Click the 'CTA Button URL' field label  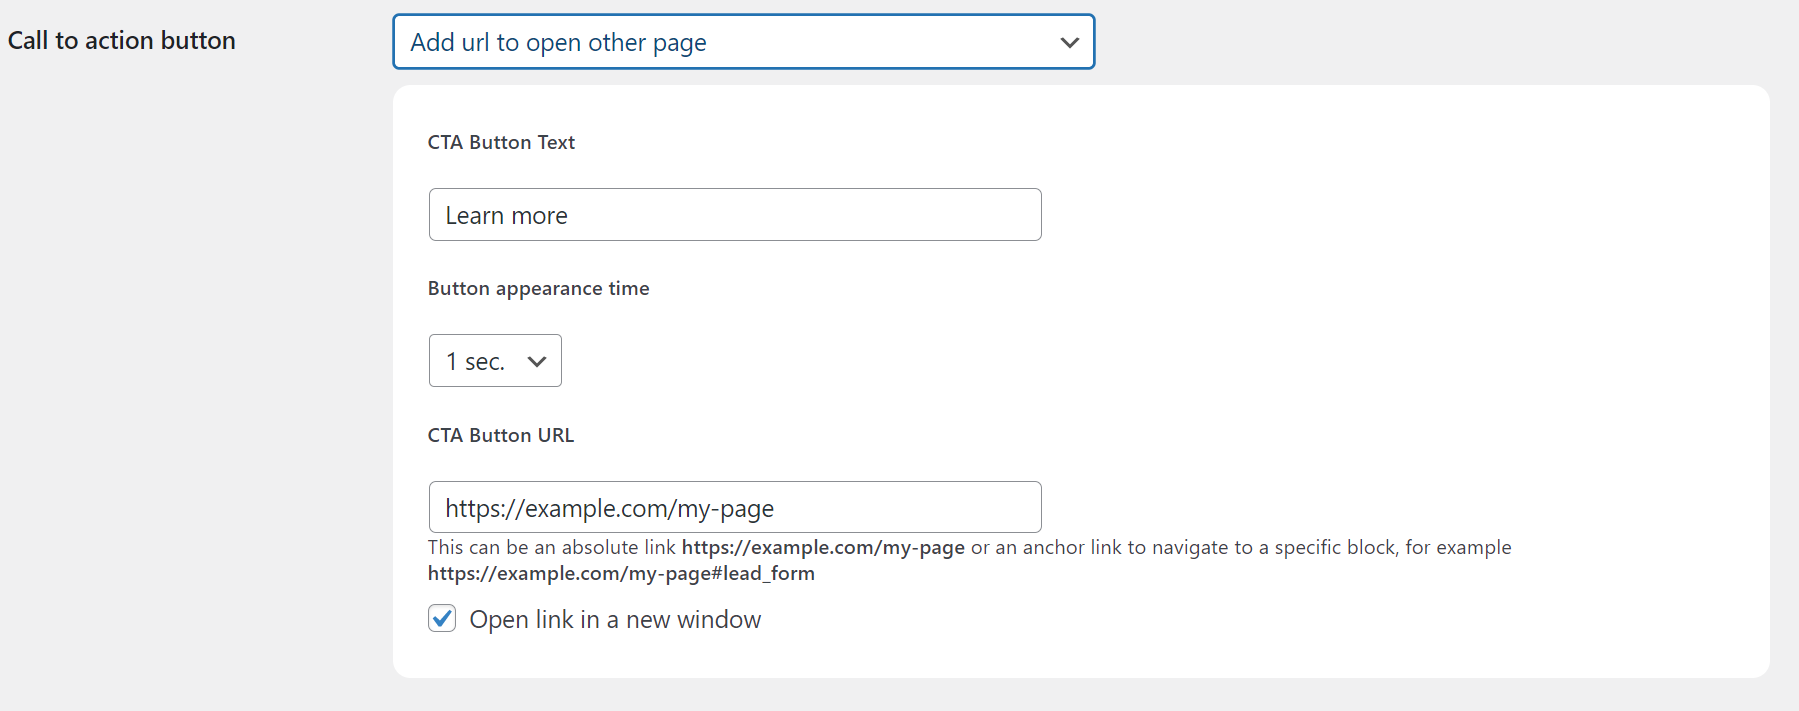tap(500, 435)
